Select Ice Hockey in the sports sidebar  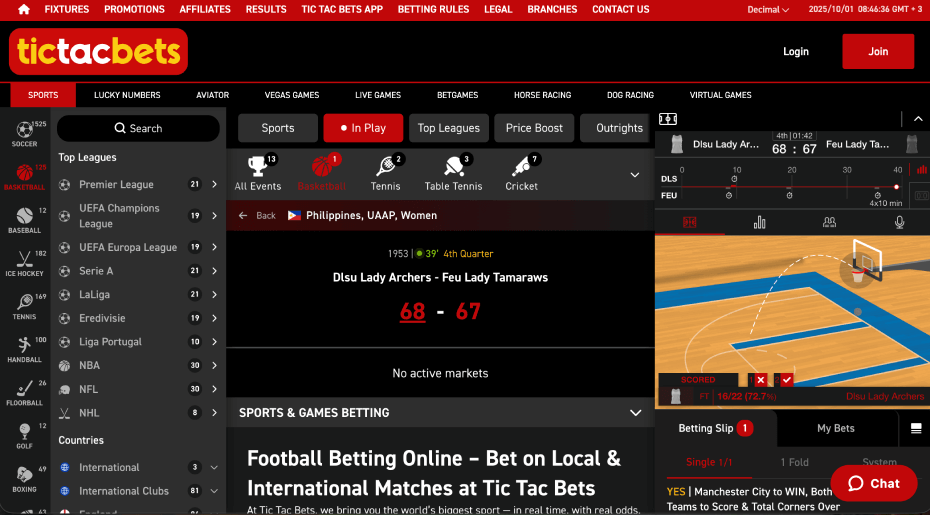pyautogui.click(x=25, y=262)
